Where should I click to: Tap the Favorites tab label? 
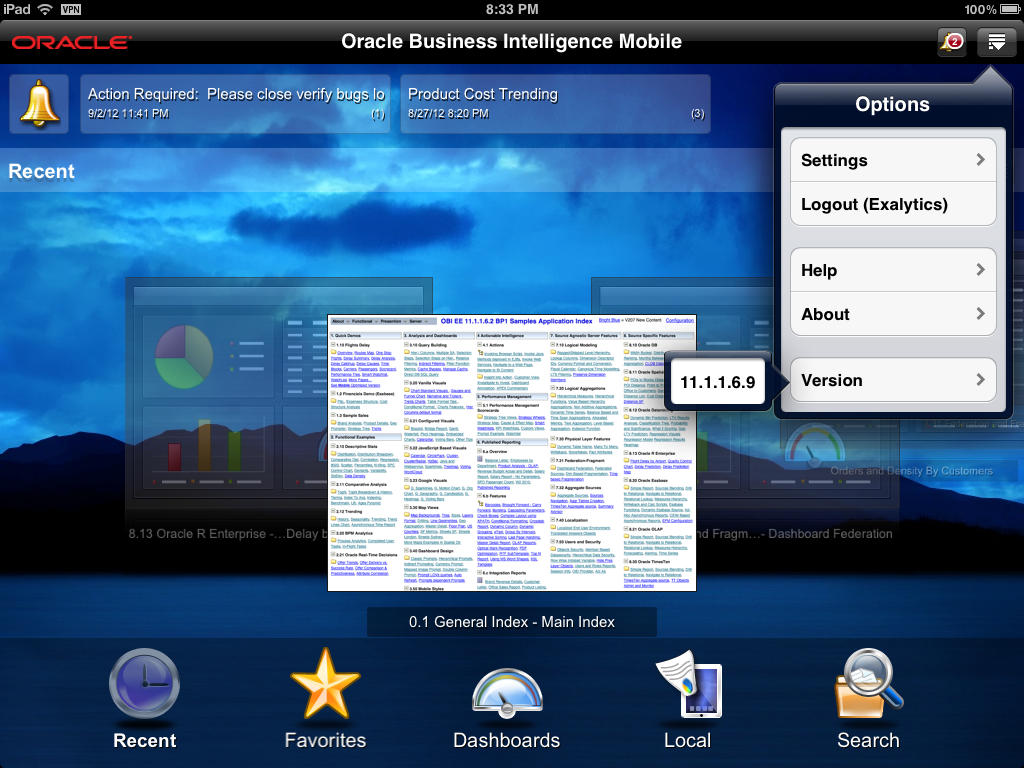325,741
